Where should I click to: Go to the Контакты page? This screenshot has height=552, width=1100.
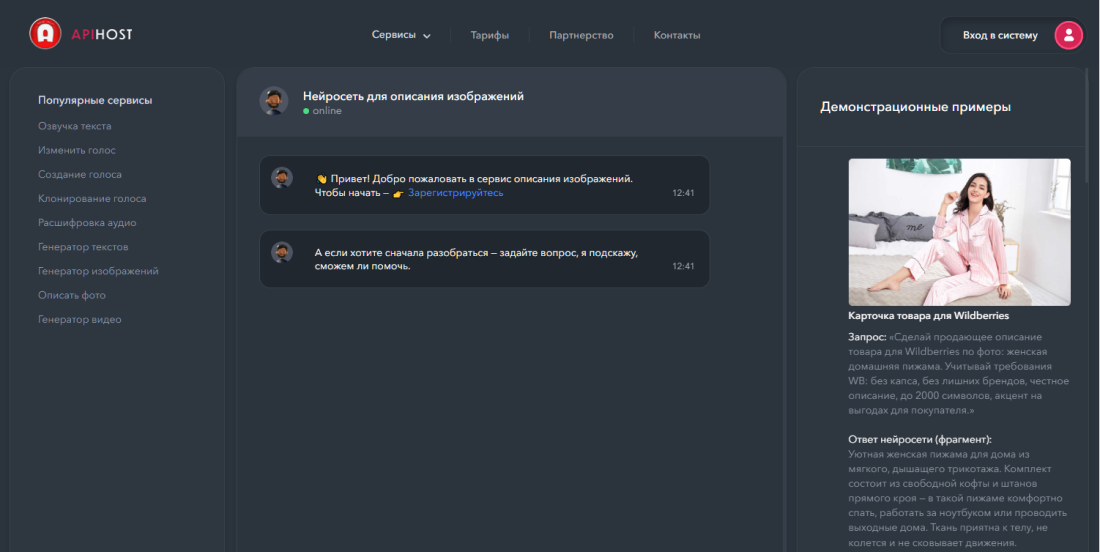click(x=677, y=35)
